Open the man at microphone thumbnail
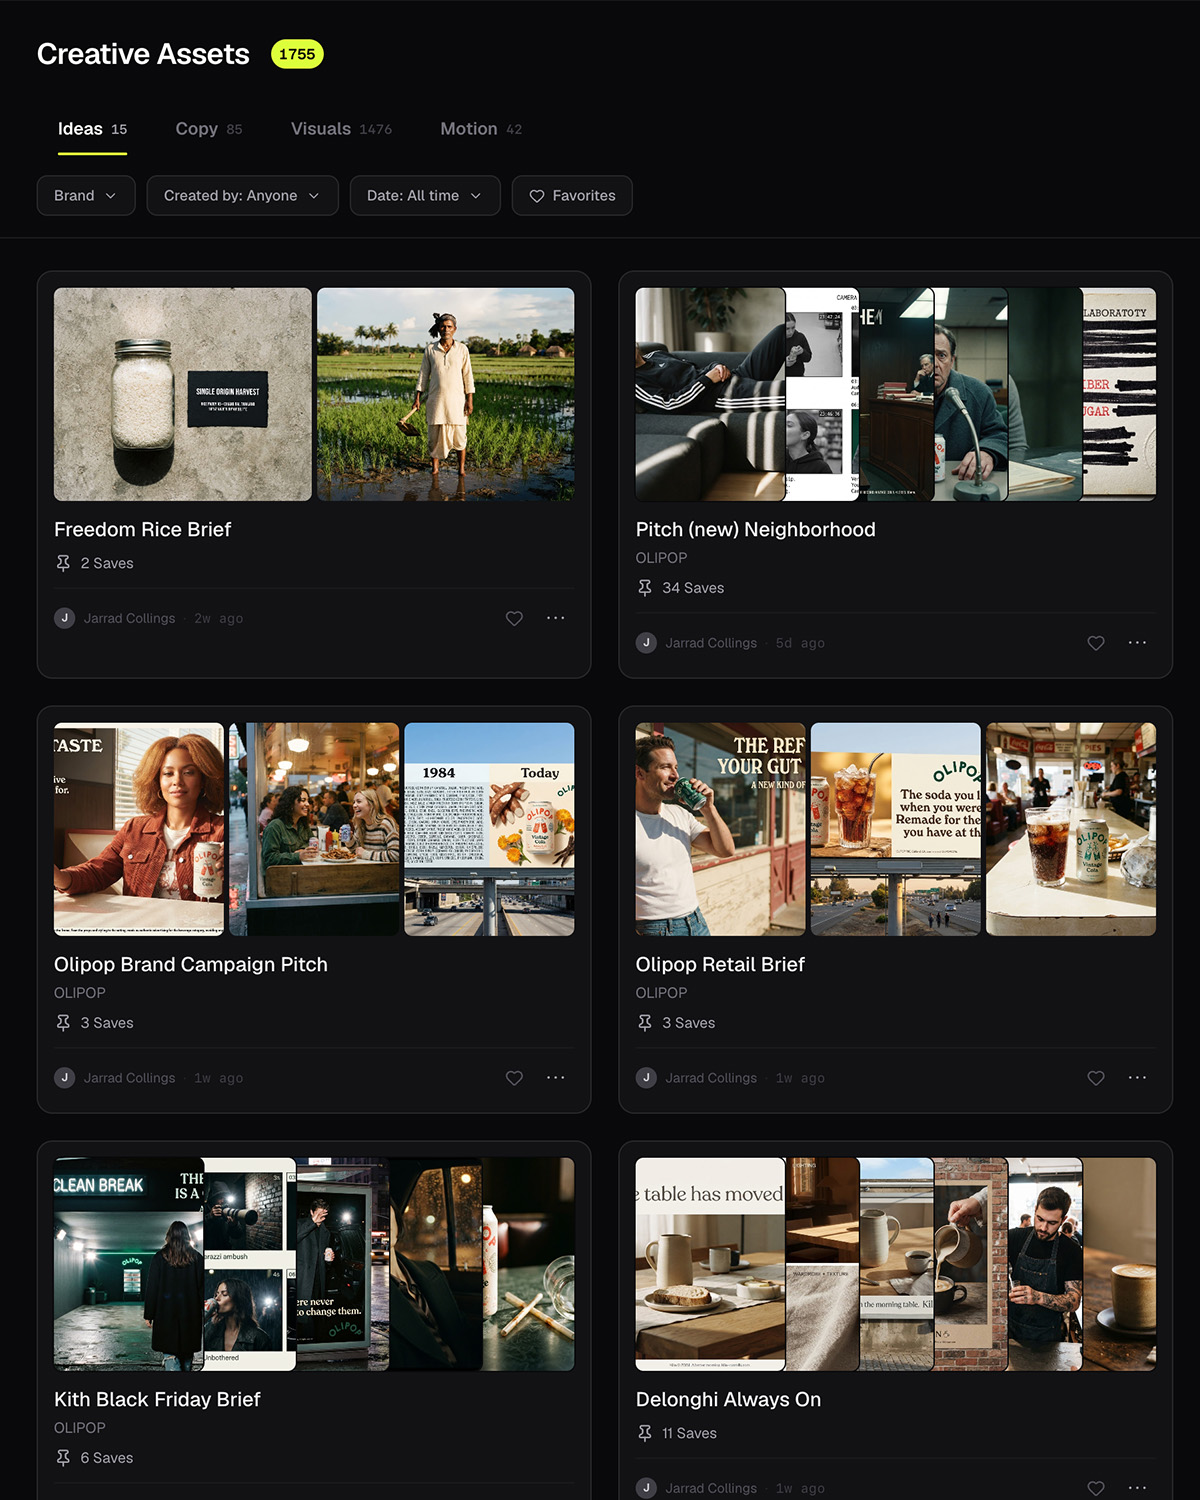1200x1500 pixels. 970,394
